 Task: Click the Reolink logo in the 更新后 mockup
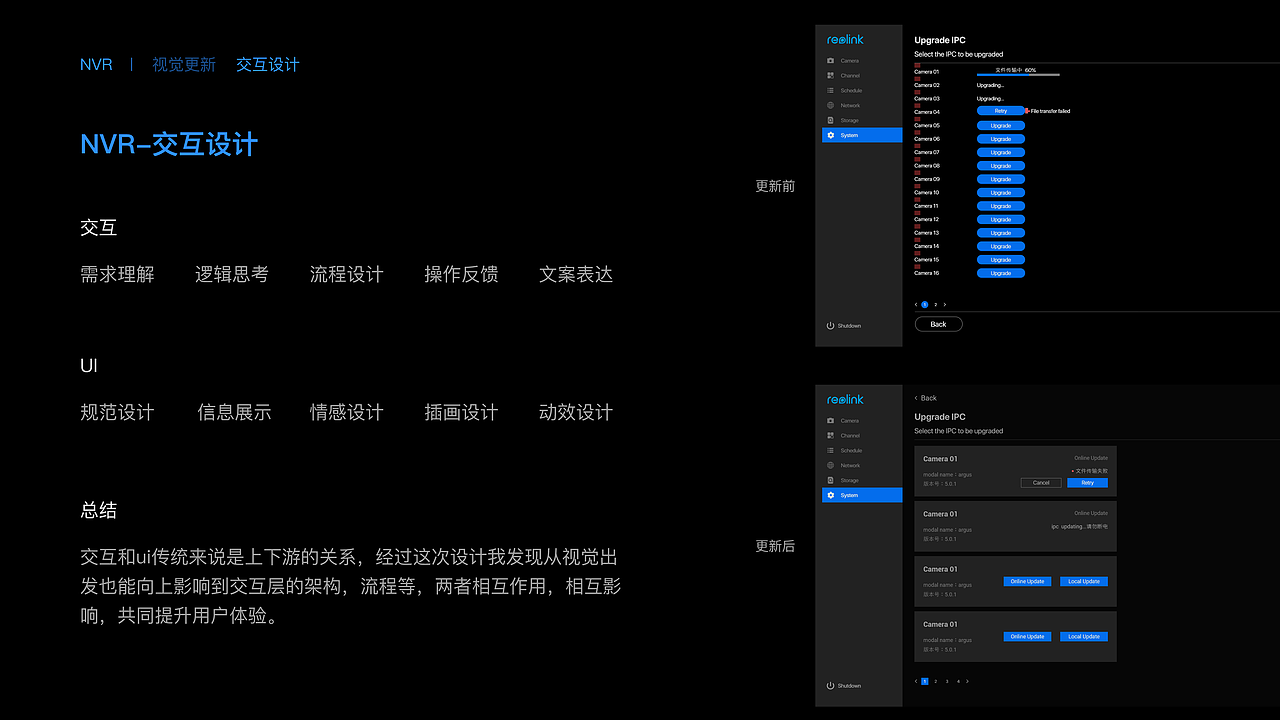click(x=845, y=400)
